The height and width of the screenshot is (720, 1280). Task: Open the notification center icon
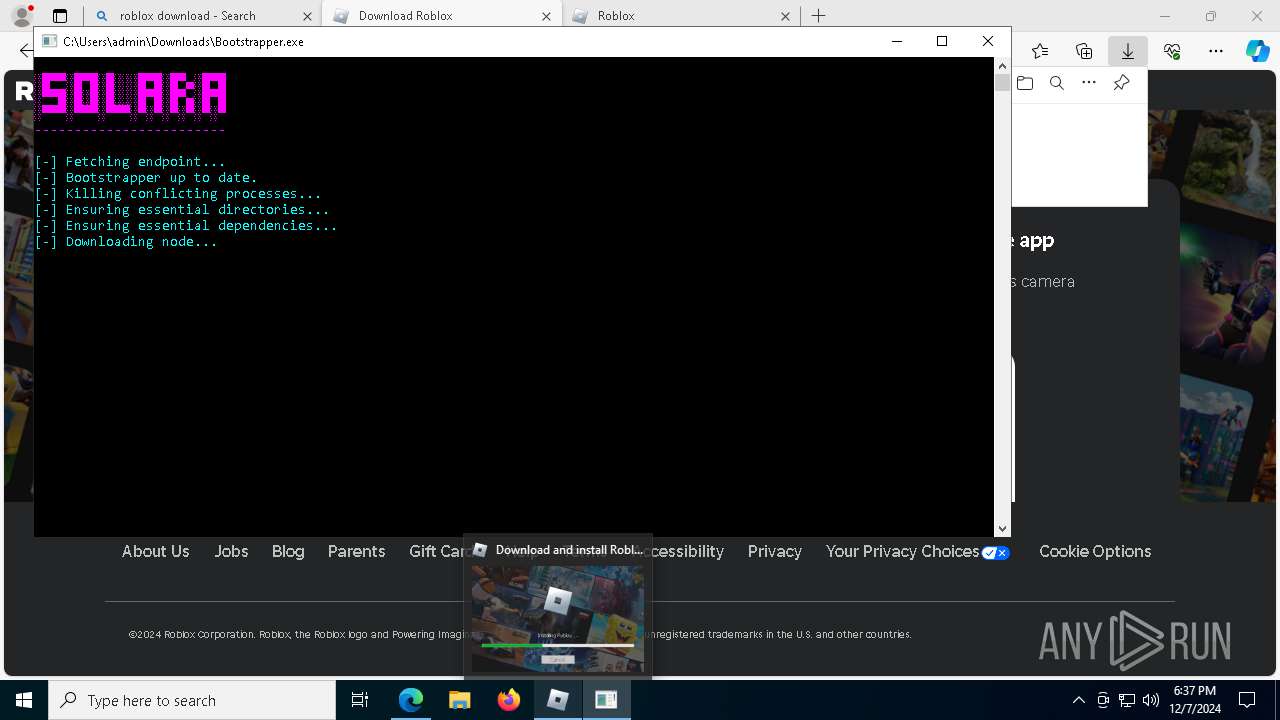coord(1247,700)
